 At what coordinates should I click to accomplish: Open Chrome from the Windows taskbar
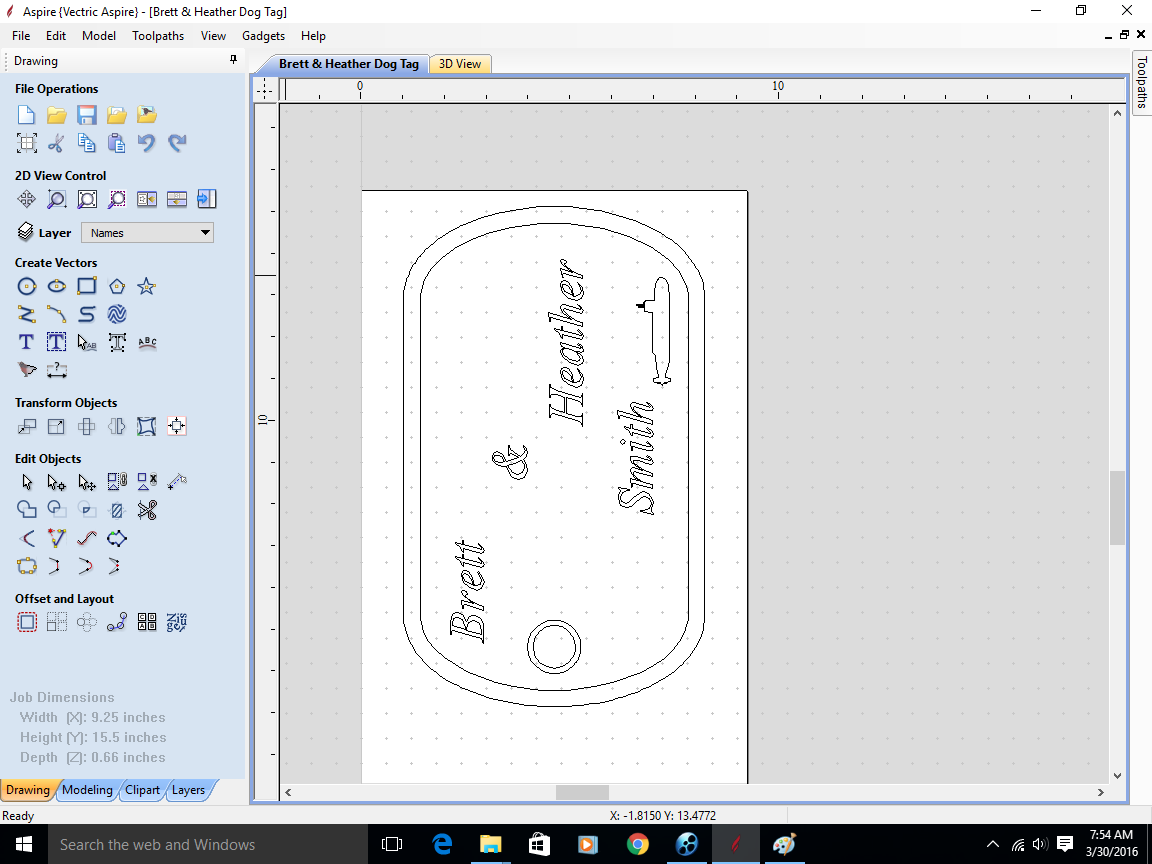click(637, 844)
